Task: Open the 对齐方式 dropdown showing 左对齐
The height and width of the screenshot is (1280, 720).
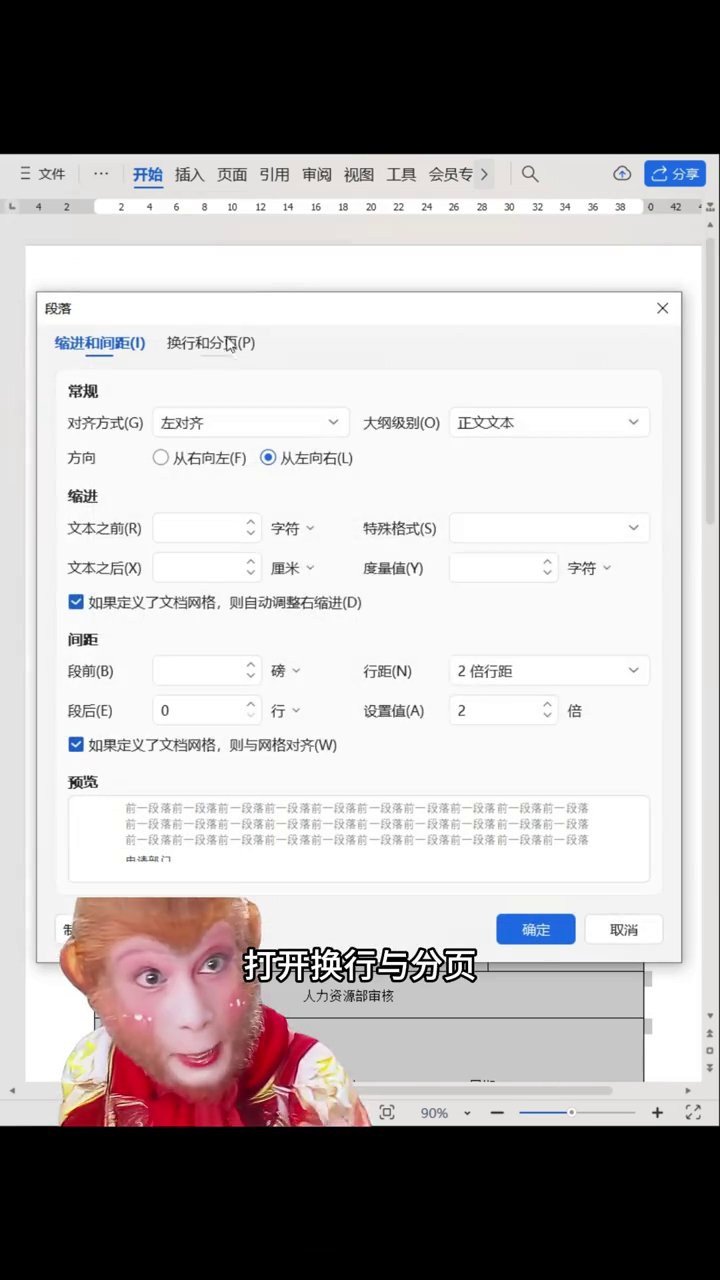Action: coord(251,423)
